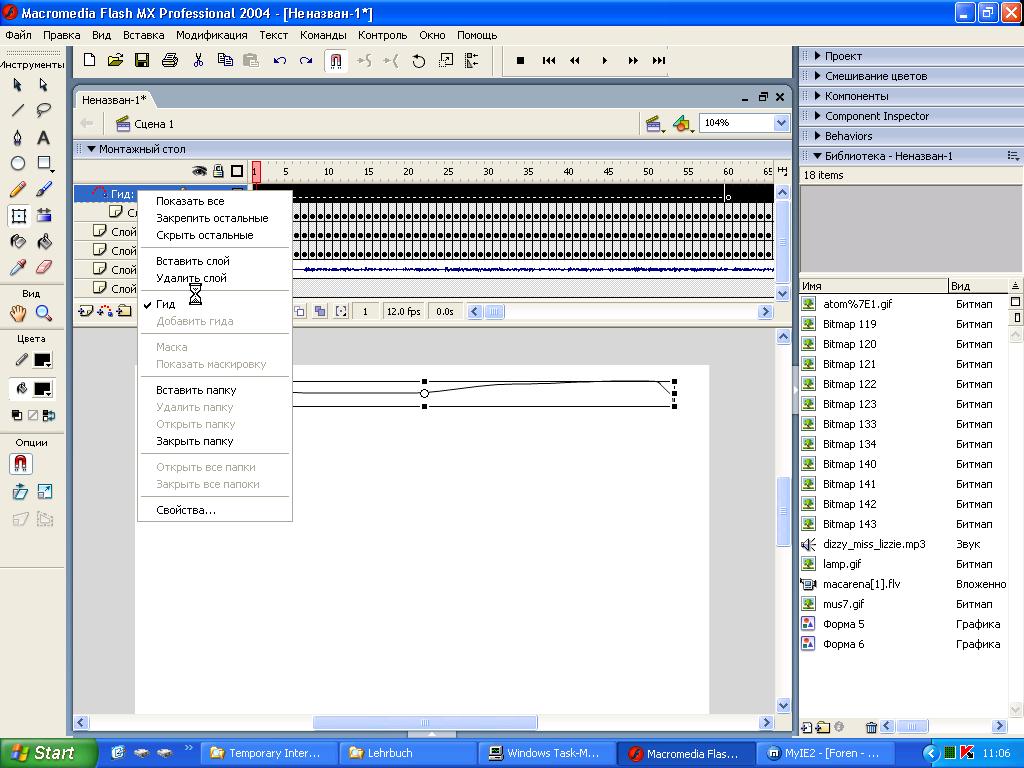Toggle lock on all layers
This screenshot has height=768, width=1024.
point(218,171)
